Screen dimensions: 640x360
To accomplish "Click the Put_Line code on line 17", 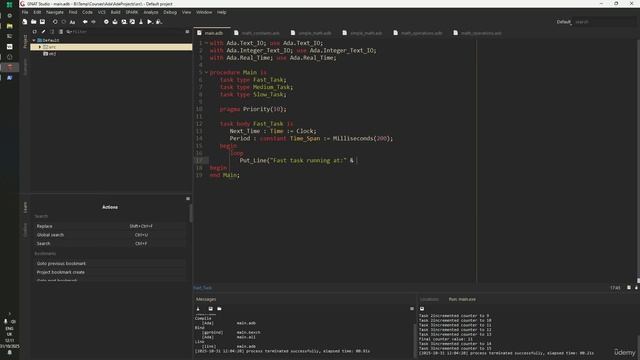I will [x=298, y=160].
